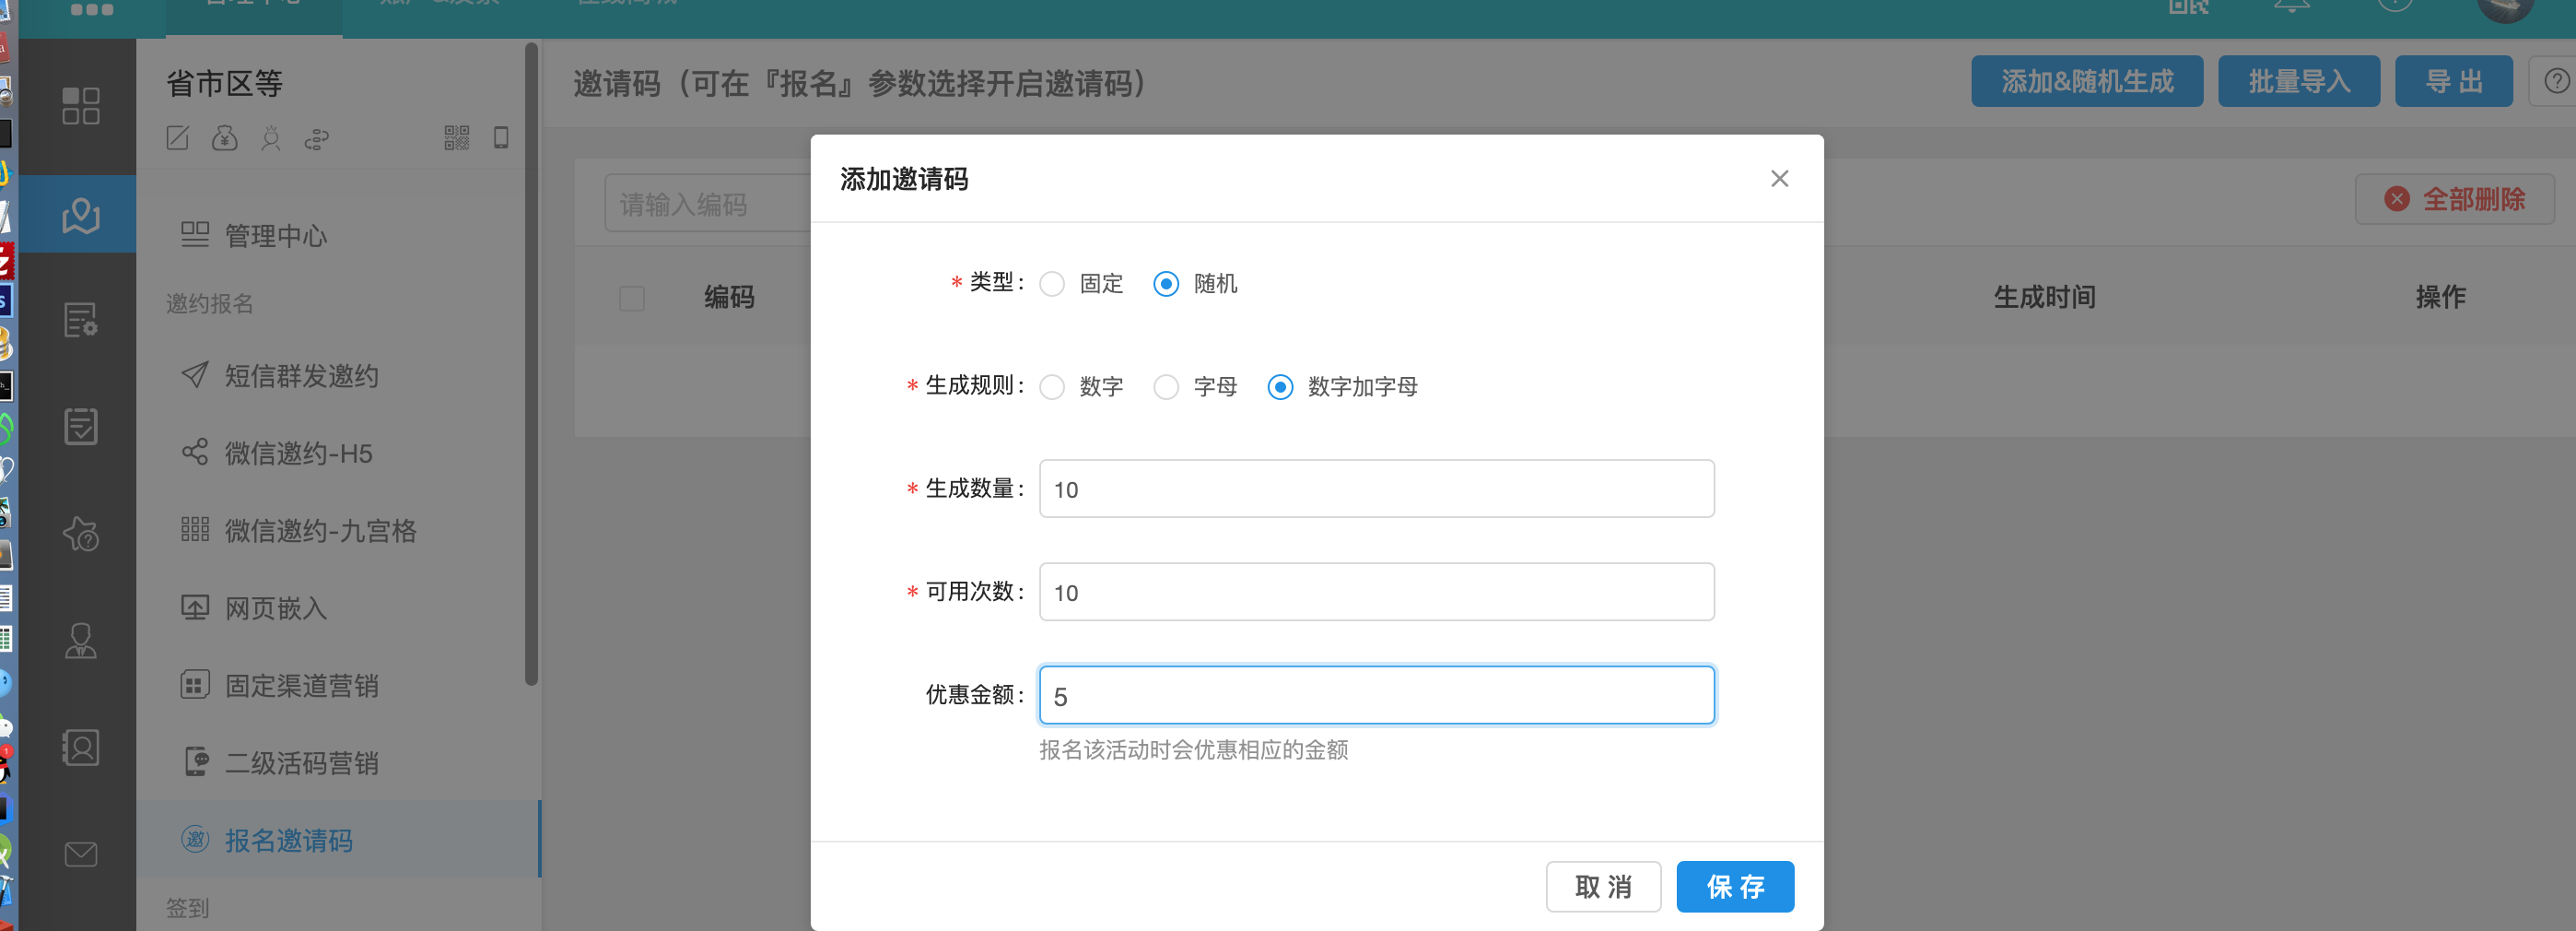This screenshot has width=2576, height=931.
Task: Select the map pin icon in the left rail
Action: (x=80, y=214)
